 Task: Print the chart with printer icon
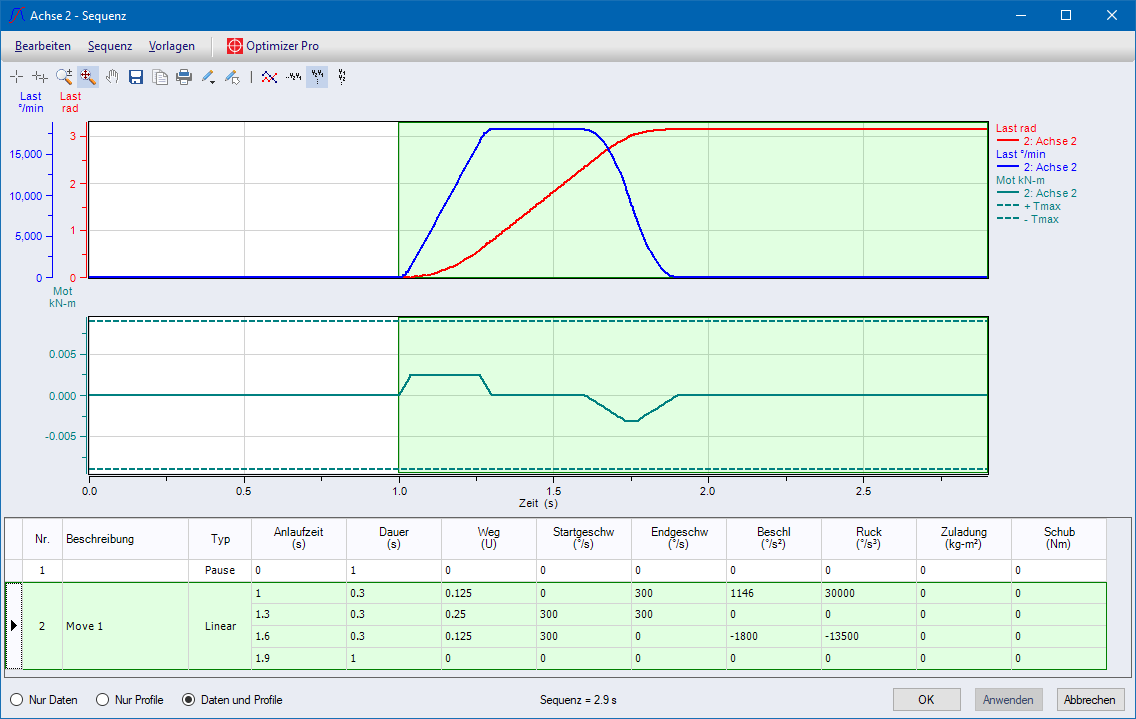pos(184,77)
